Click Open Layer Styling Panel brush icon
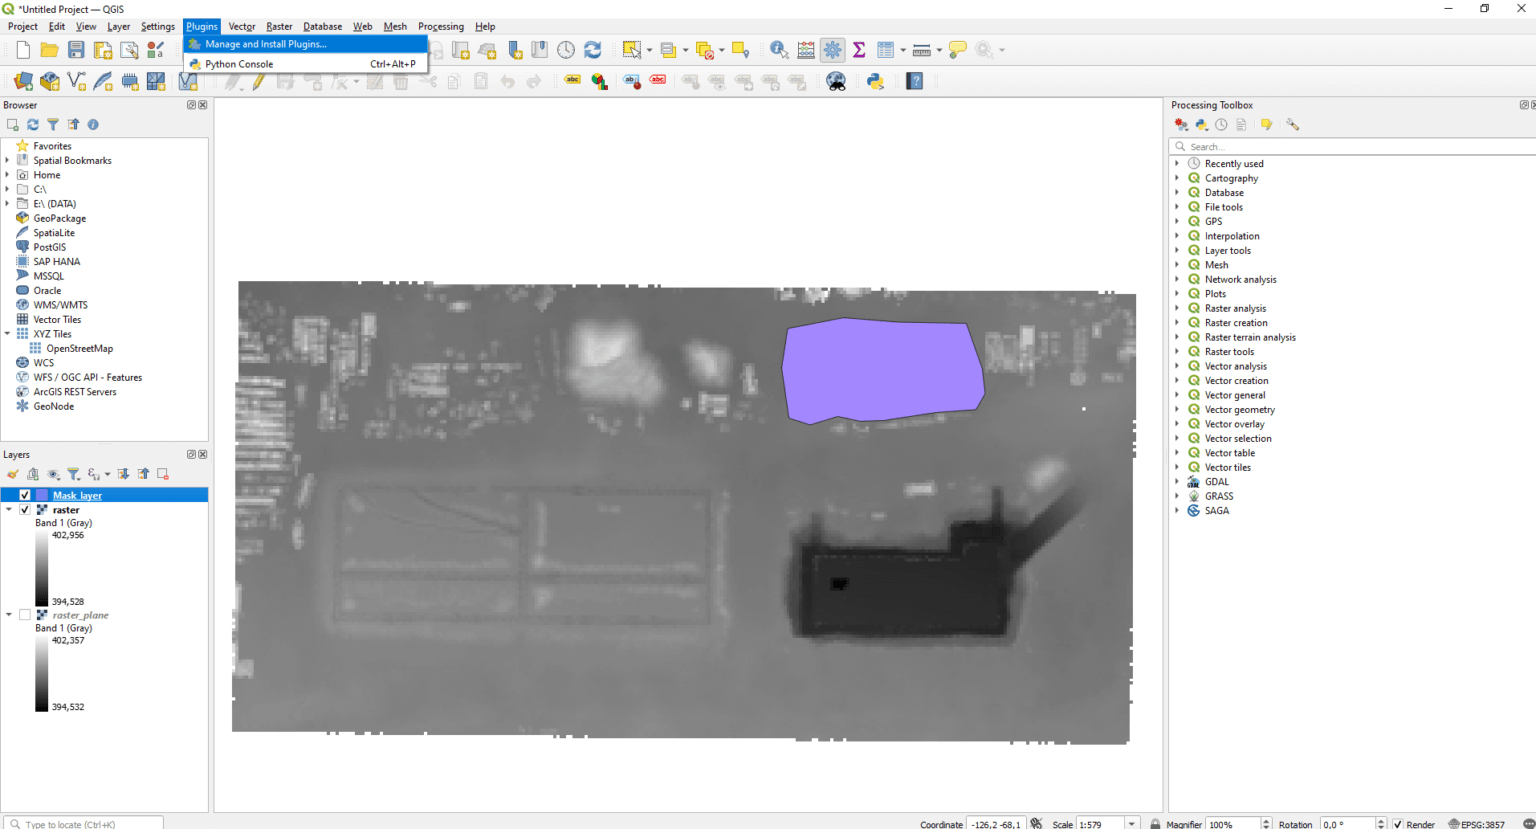The height and width of the screenshot is (829, 1536). [x=13, y=474]
